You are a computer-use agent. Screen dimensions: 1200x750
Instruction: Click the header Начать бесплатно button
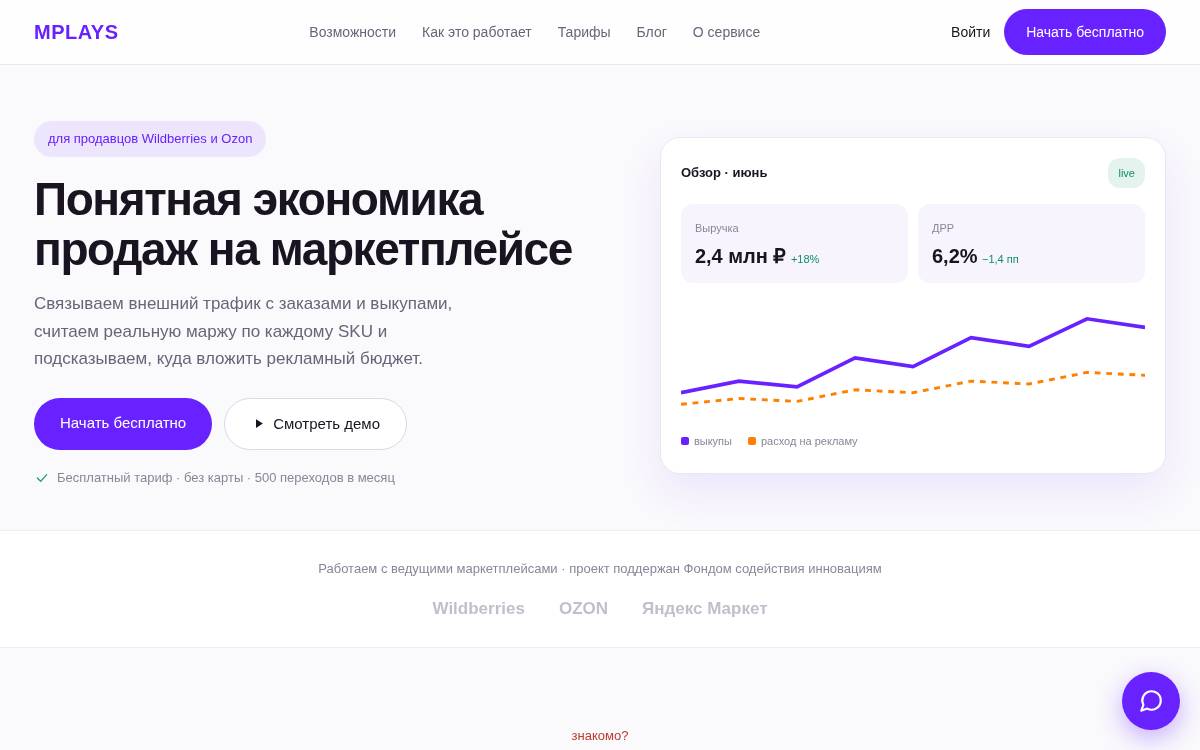tap(1085, 32)
